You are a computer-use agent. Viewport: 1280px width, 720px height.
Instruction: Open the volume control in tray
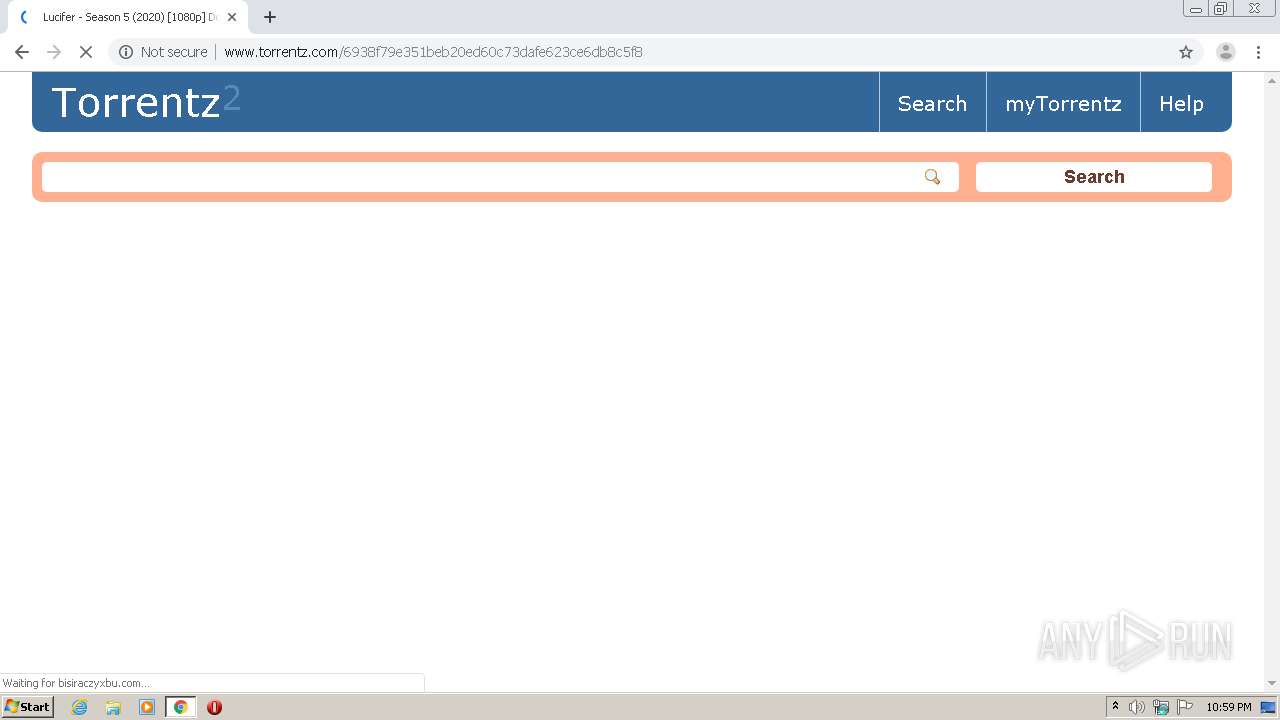tap(1137, 707)
